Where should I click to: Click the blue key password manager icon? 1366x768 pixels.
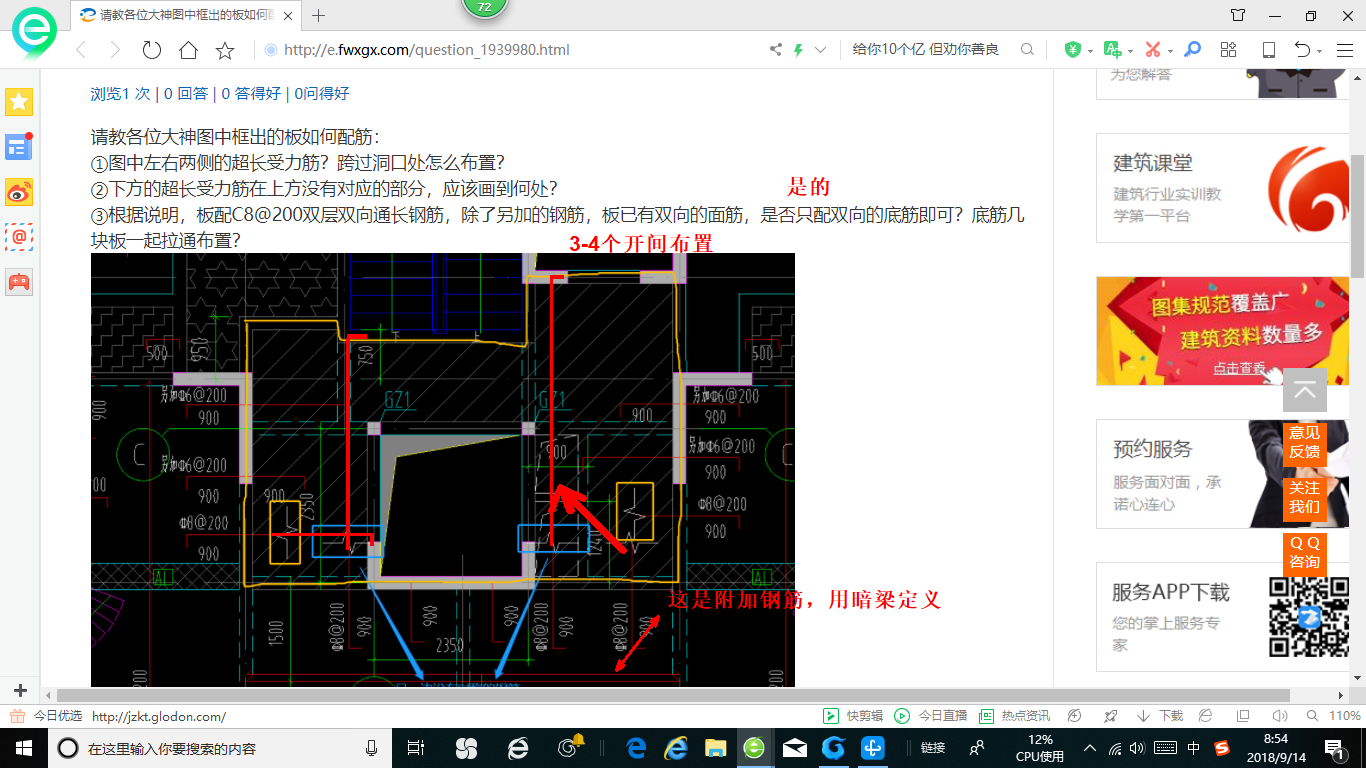click(1192, 49)
